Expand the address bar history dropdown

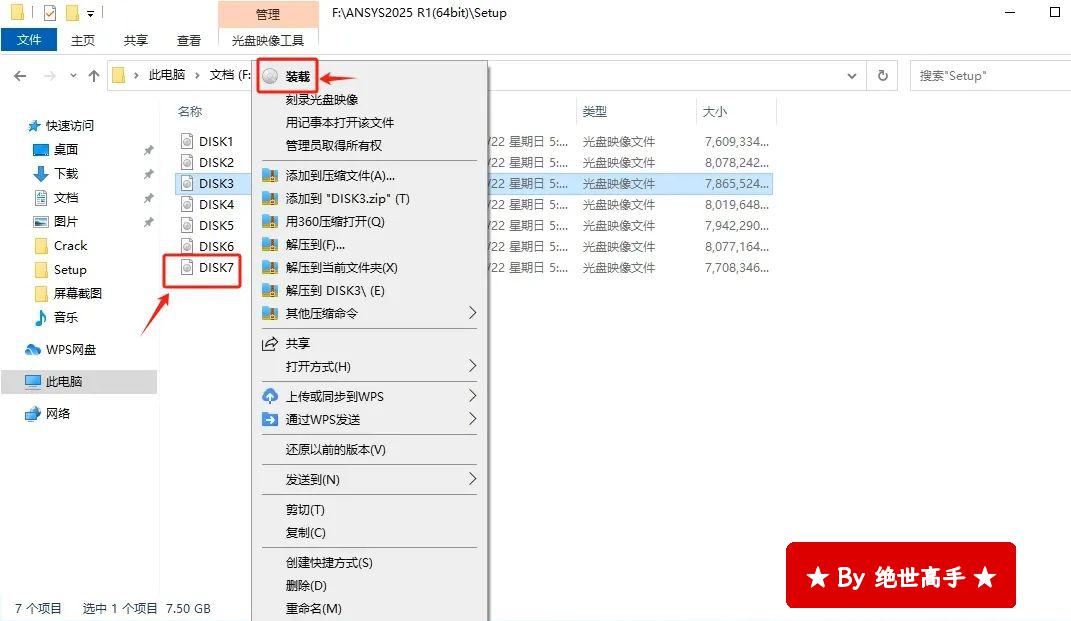pyautogui.click(x=852, y=76)
